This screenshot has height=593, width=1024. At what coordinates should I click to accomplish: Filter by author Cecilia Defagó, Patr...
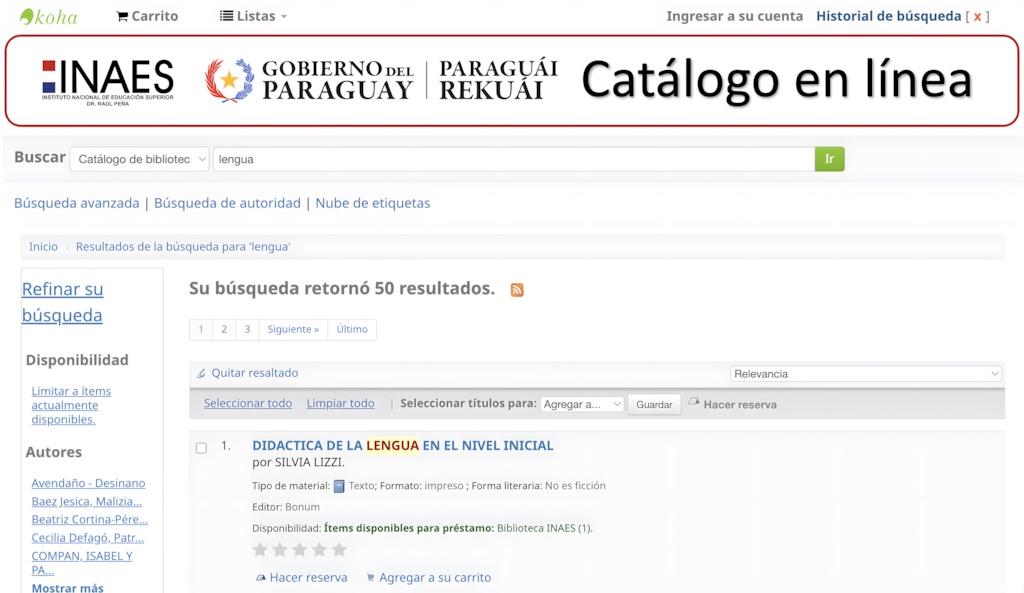tap(88, 538)
